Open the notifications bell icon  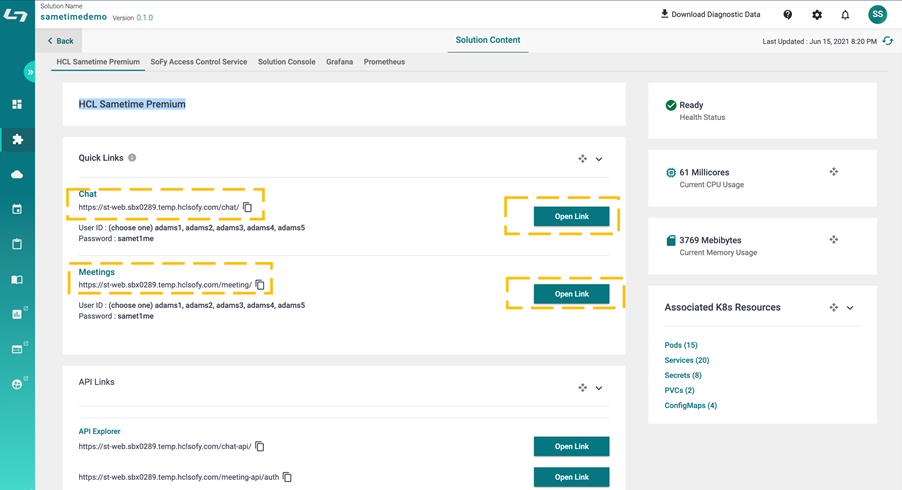(x=845, y=15)
